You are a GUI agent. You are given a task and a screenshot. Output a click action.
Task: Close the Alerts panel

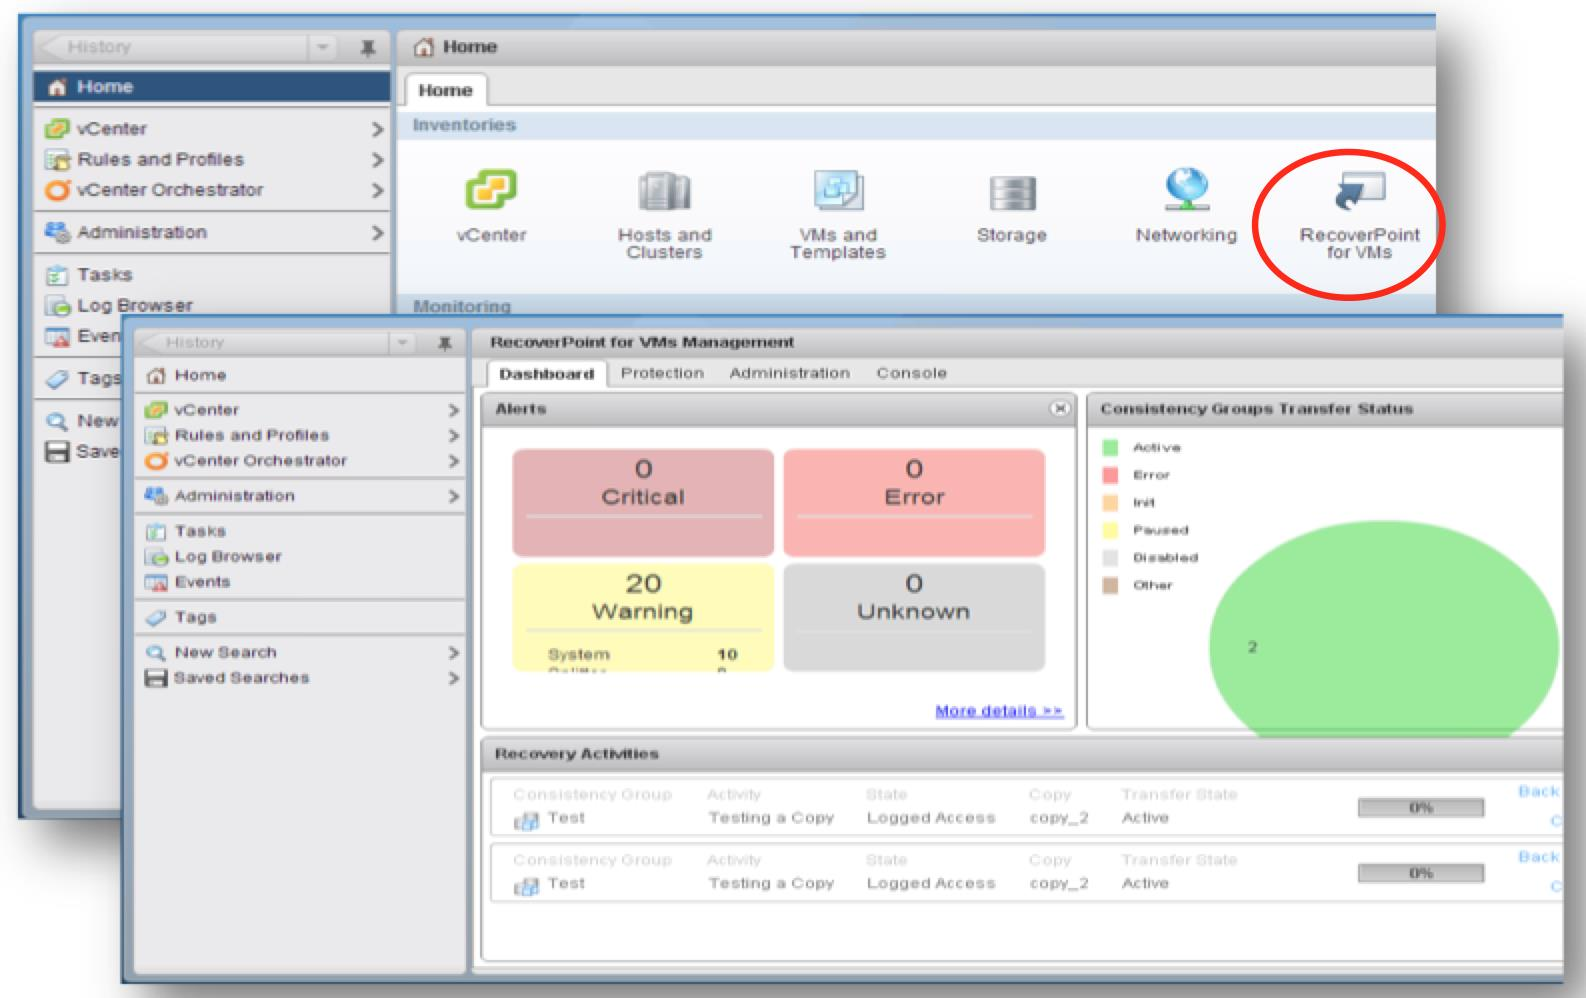click(x=1059, y=408)
